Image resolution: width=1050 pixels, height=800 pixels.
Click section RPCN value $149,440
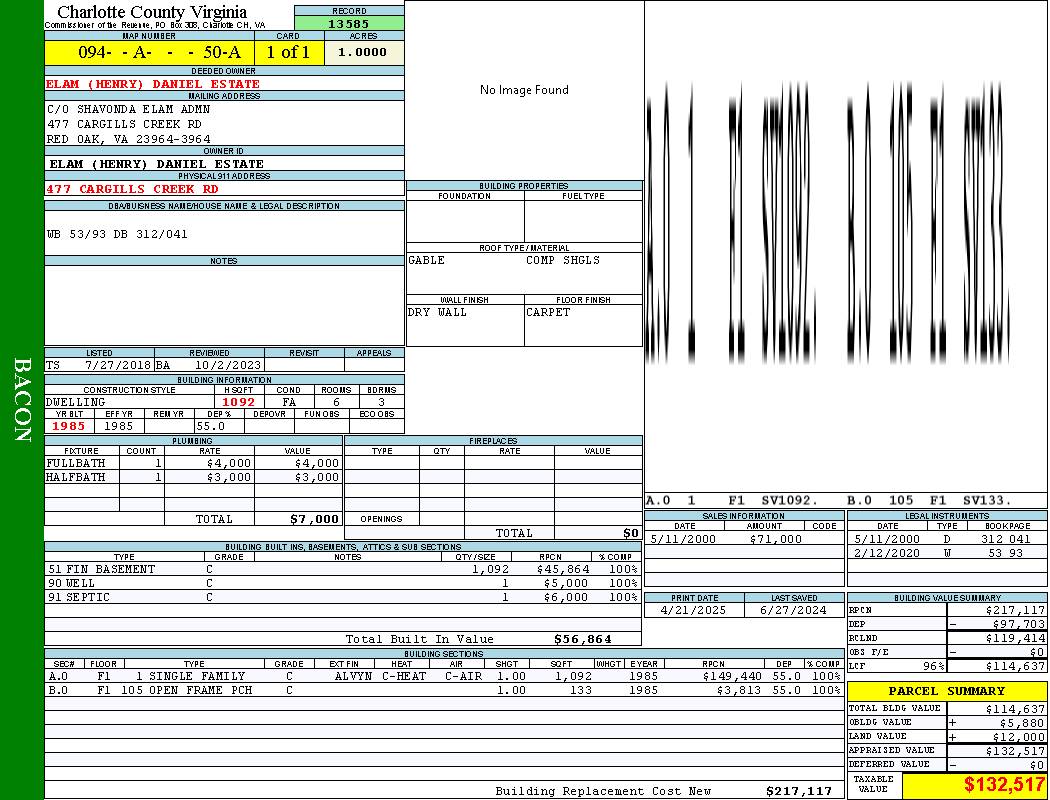click(731, 676)
